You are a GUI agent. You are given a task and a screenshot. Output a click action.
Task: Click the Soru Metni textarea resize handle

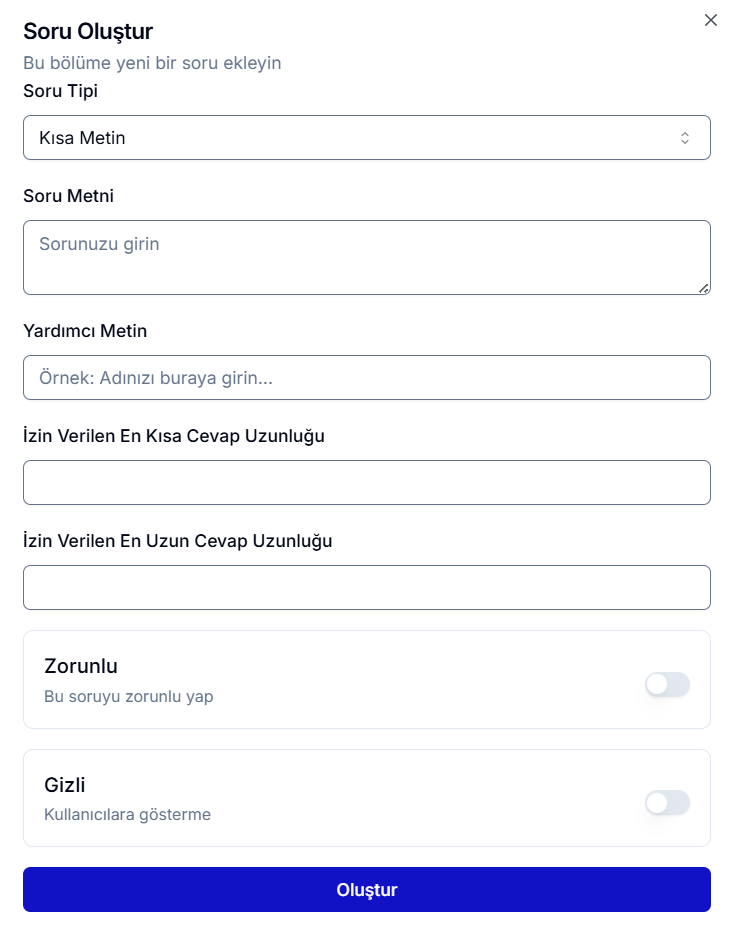(704, 288)
